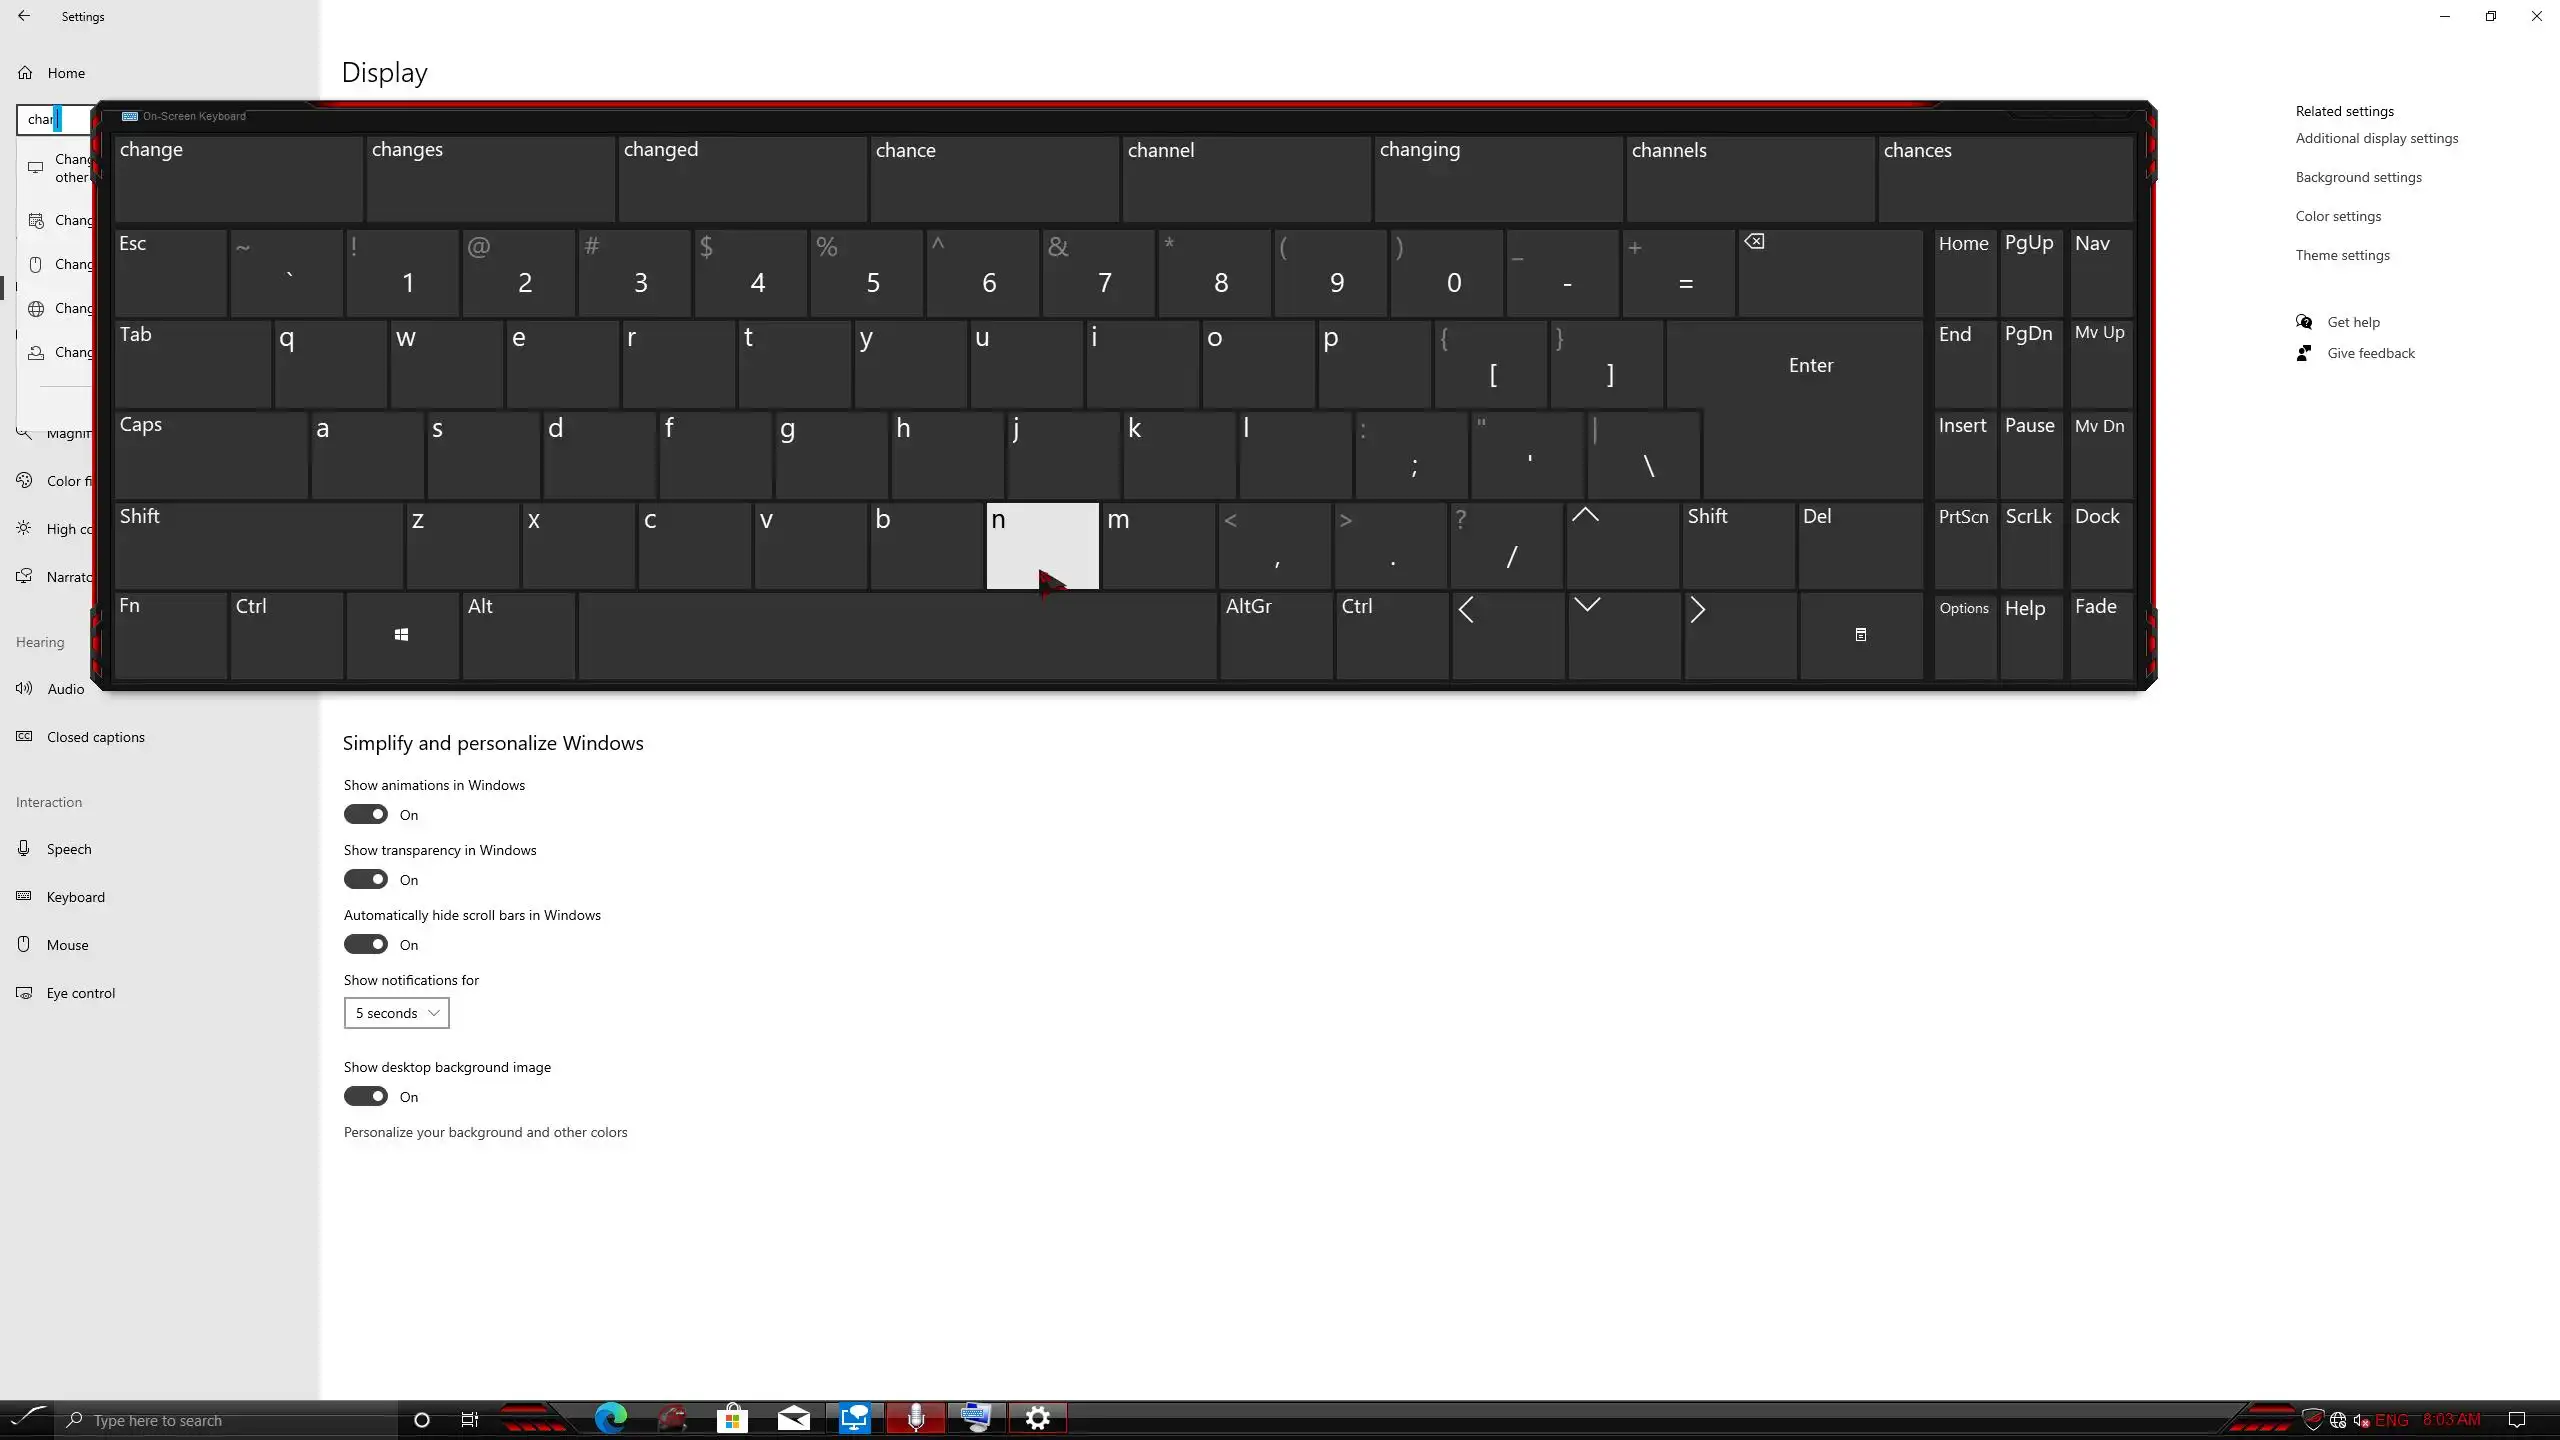2560x1440 pixels.
Task: Open Closed captions settings page
Action: point(95,737)
